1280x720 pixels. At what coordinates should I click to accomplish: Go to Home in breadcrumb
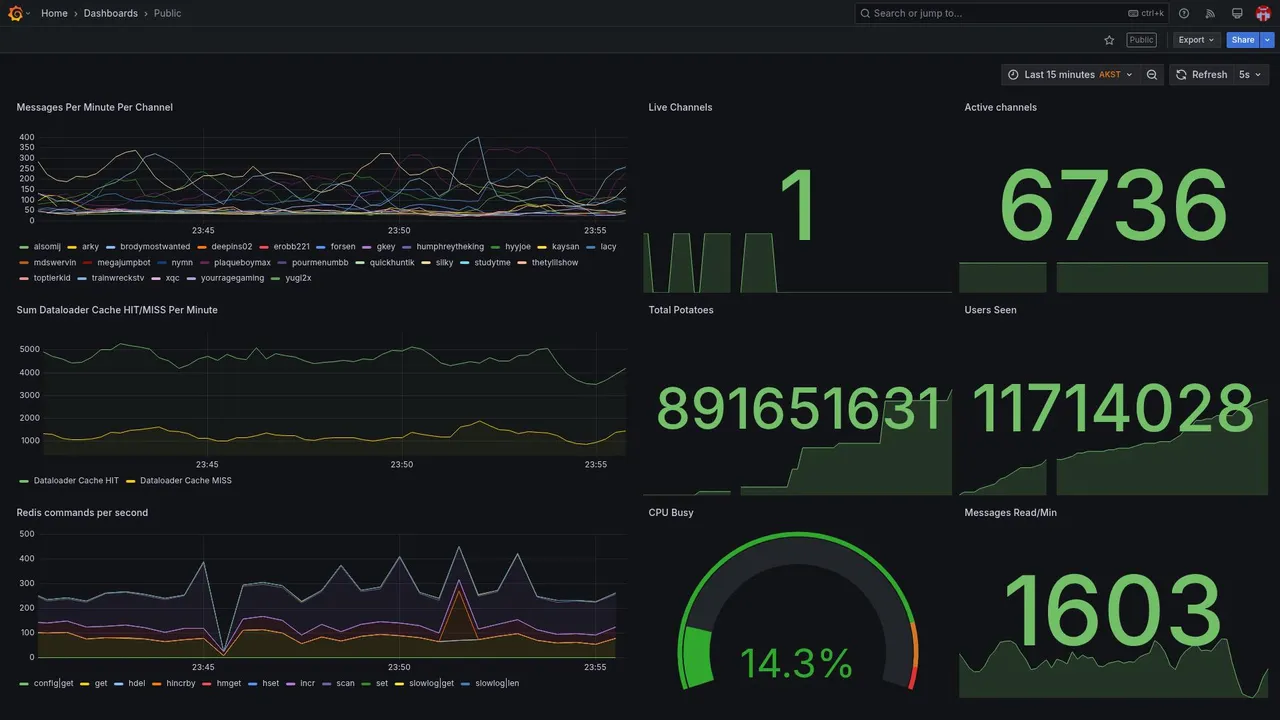(x=54, y=13)
